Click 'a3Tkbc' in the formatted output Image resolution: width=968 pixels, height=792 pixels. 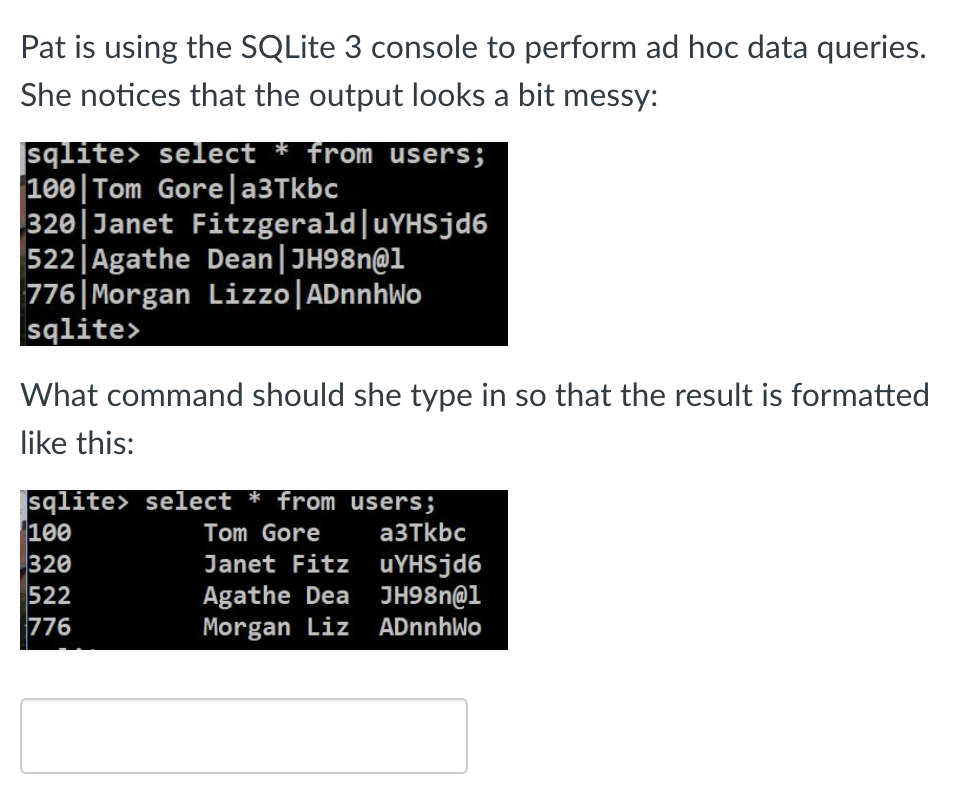pos(423,533)
